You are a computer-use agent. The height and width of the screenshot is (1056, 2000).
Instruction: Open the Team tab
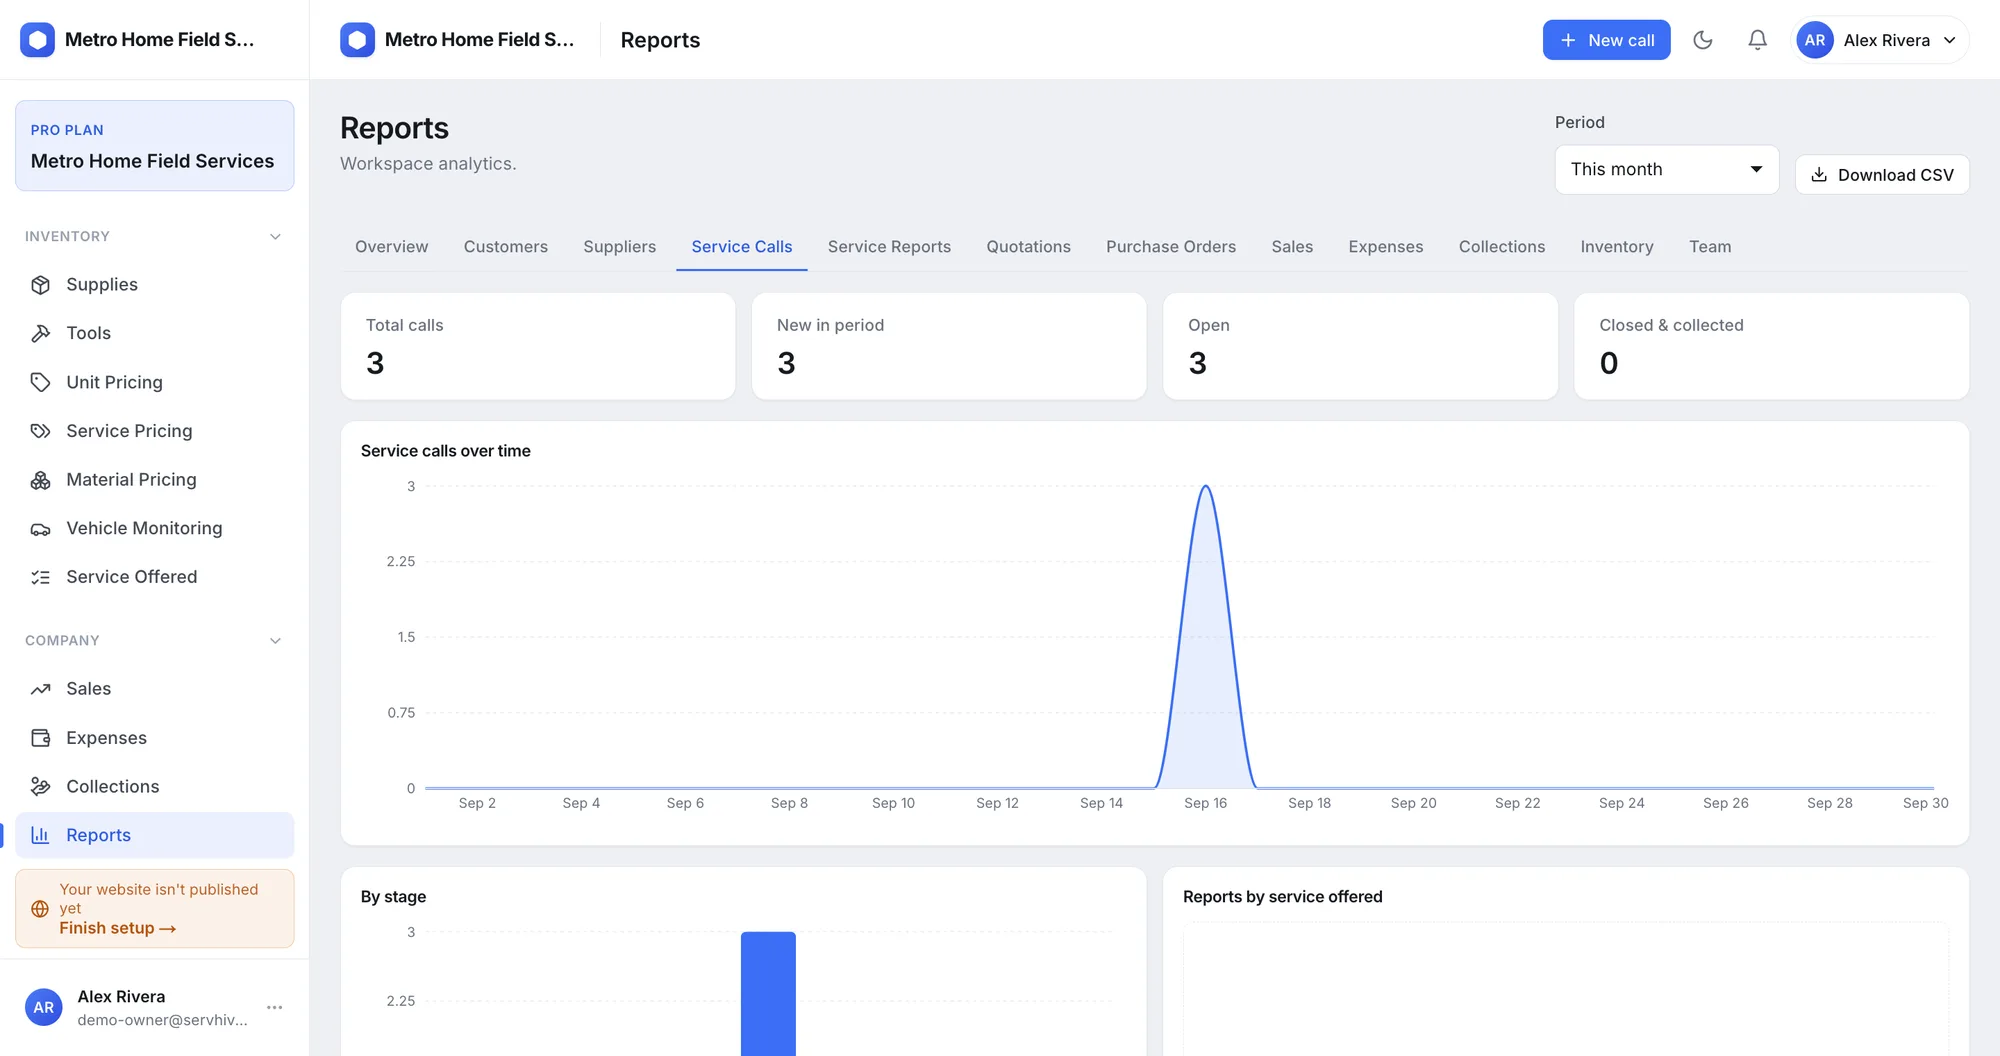(x=1710, y=247)
